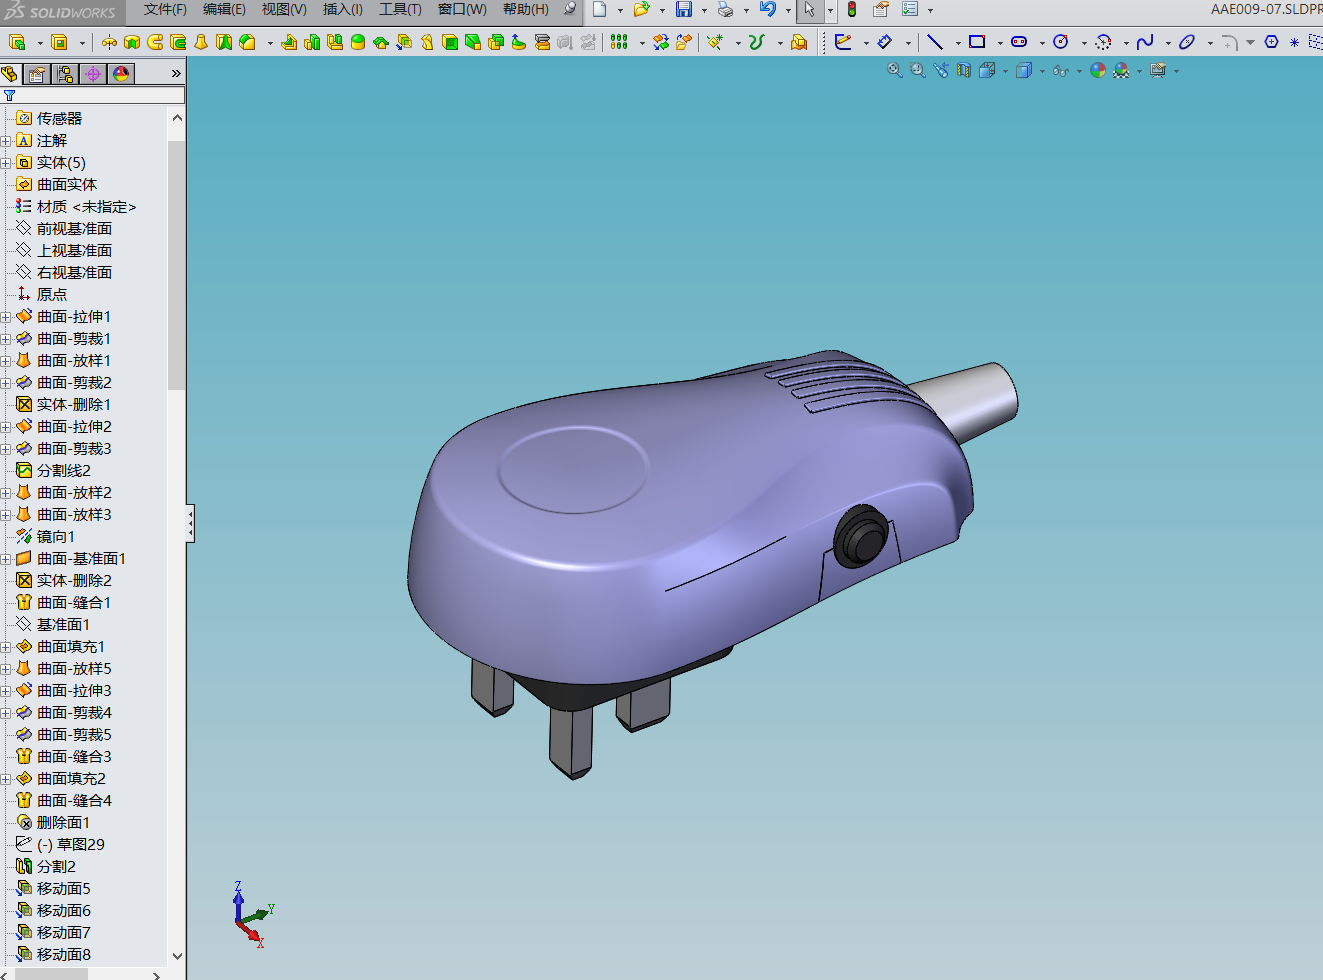Open the 插入(I) menu

(343, 9)
